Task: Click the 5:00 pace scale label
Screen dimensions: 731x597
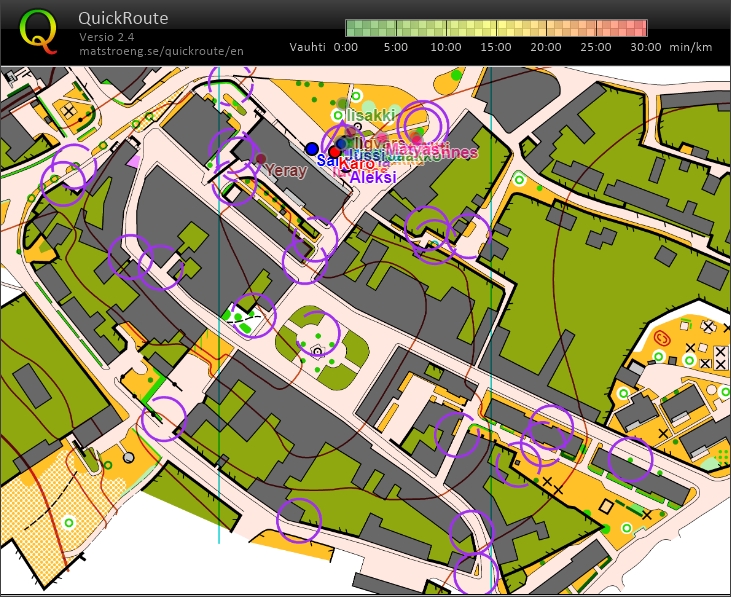Action: point(395,47)
